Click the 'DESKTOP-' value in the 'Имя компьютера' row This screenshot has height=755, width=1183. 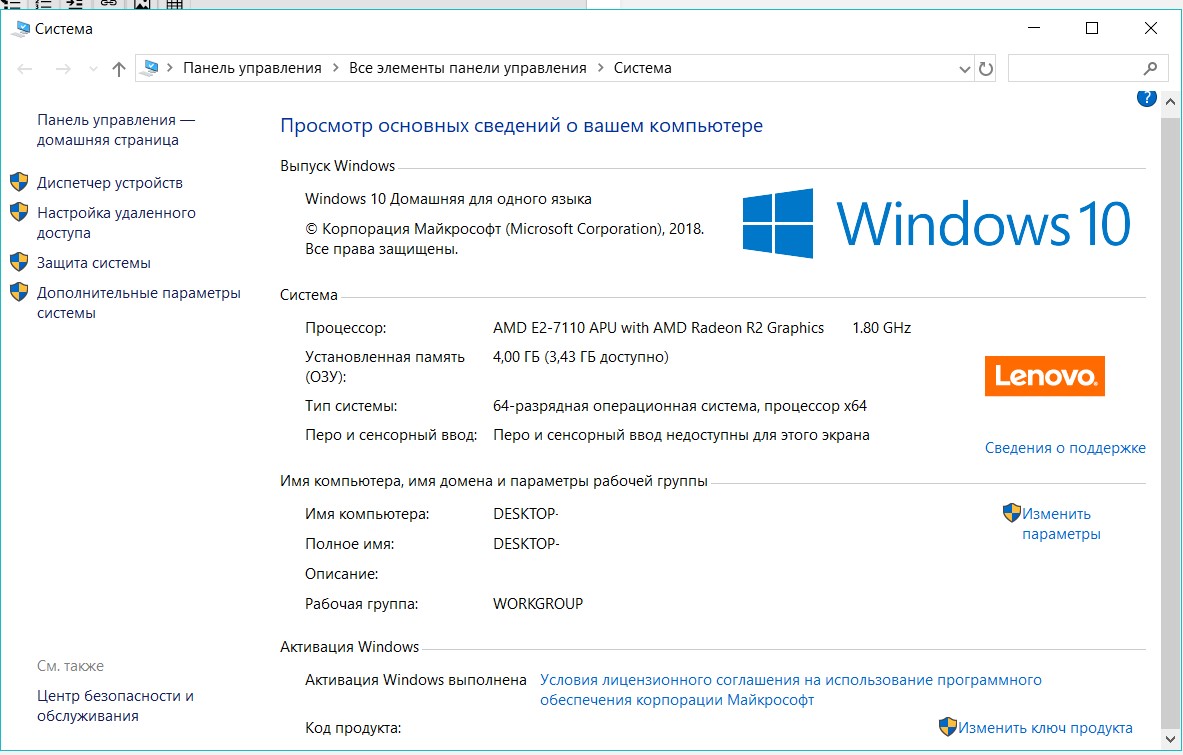(525, 513)
